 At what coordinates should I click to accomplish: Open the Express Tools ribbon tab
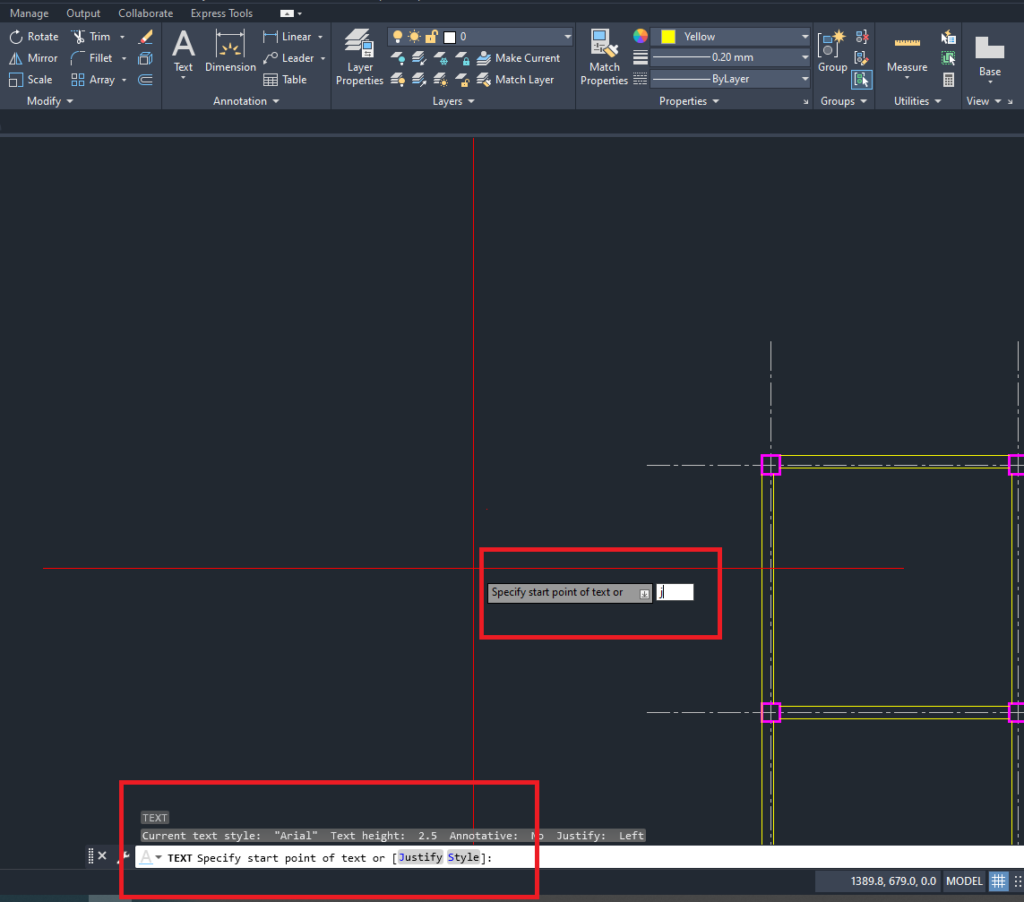coord(221,13)
